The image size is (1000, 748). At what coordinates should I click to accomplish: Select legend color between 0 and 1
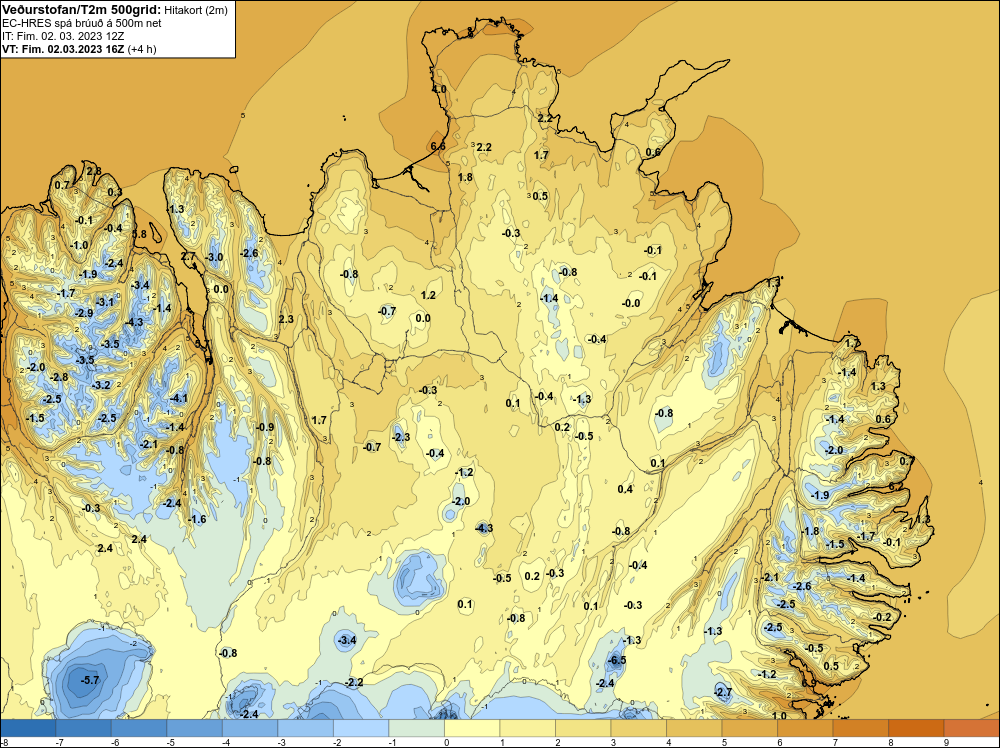[472, 728]
